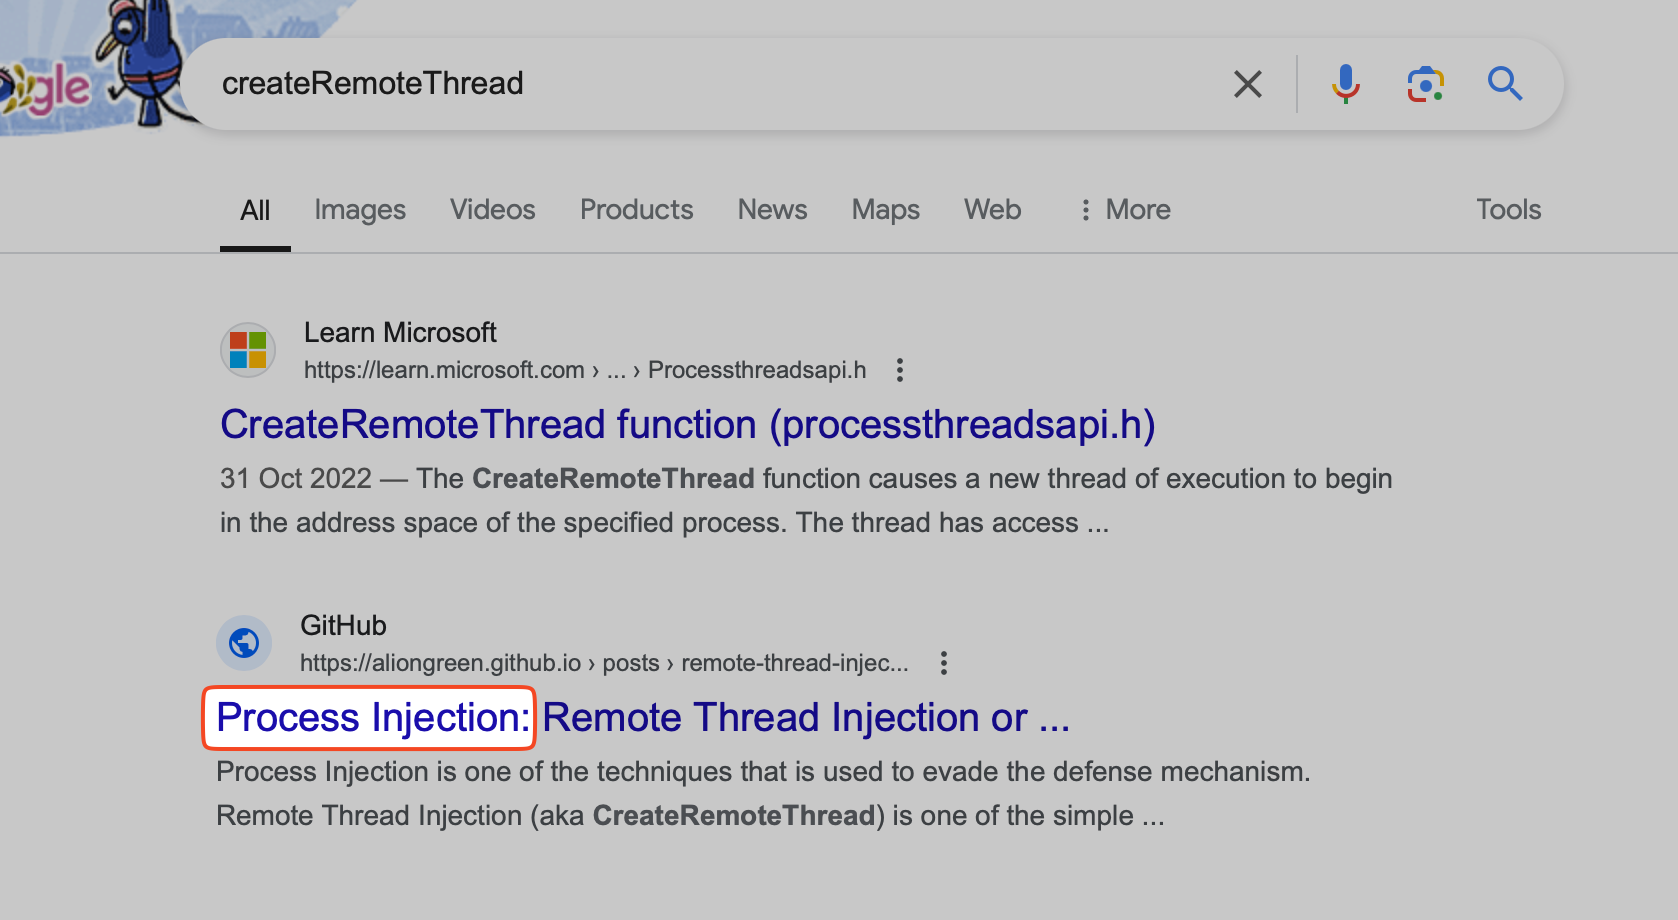The image size is (1678, 920).
Task: Open the Web results tab
Action: [992, 210]
